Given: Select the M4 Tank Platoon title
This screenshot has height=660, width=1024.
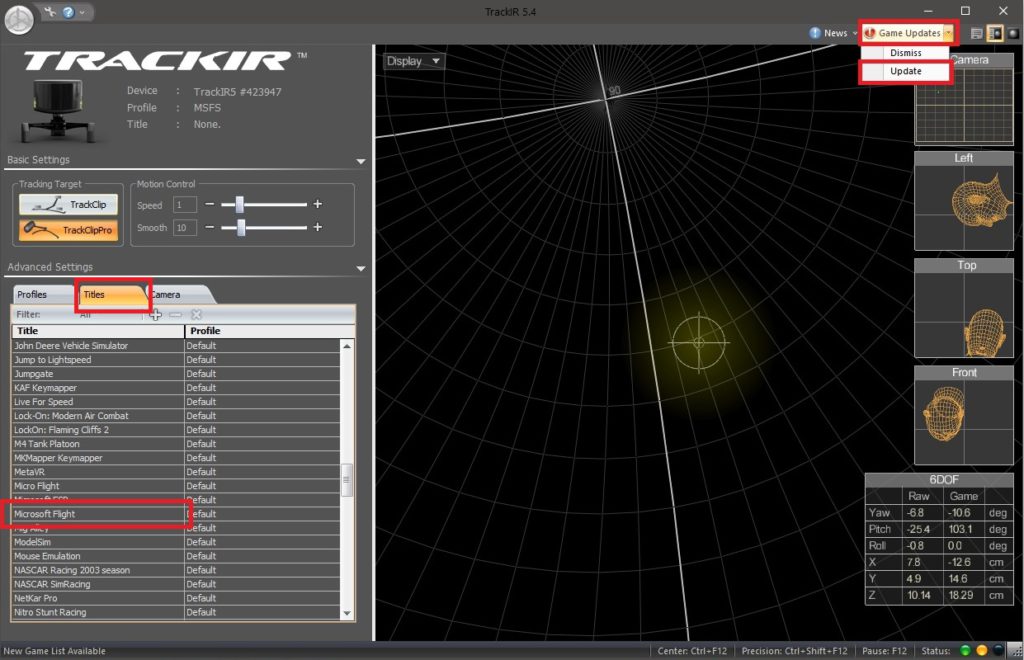Looking at the screenshot, I should [98, 444].
